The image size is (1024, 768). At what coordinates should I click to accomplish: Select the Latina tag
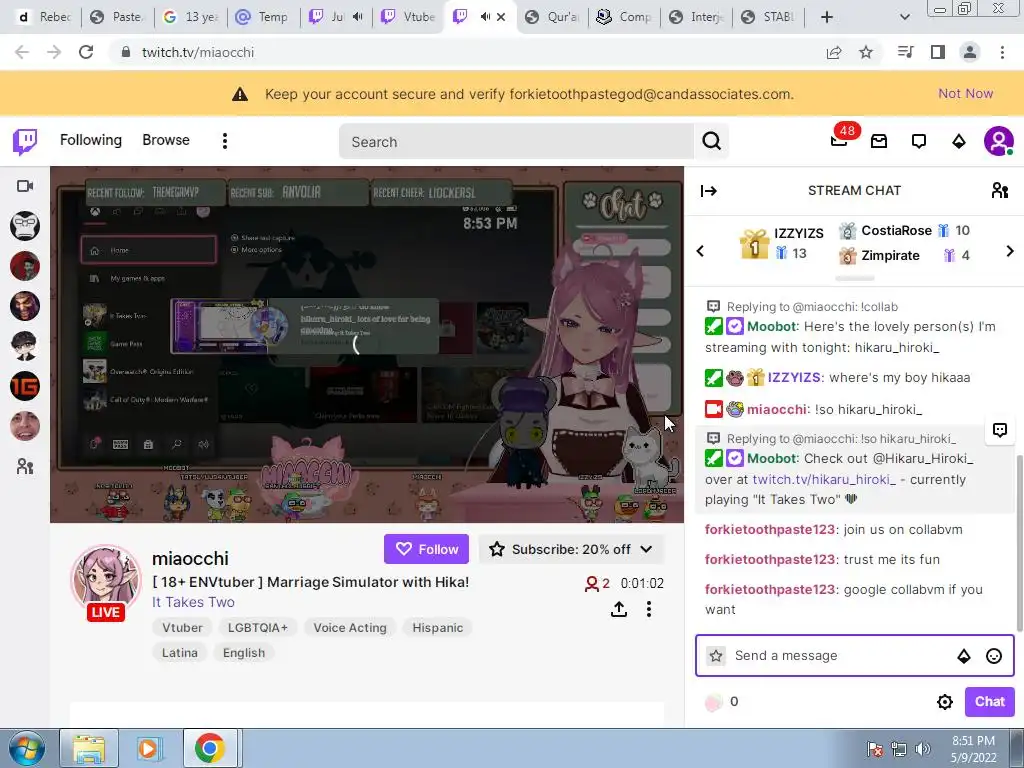[x=180, y=653]
